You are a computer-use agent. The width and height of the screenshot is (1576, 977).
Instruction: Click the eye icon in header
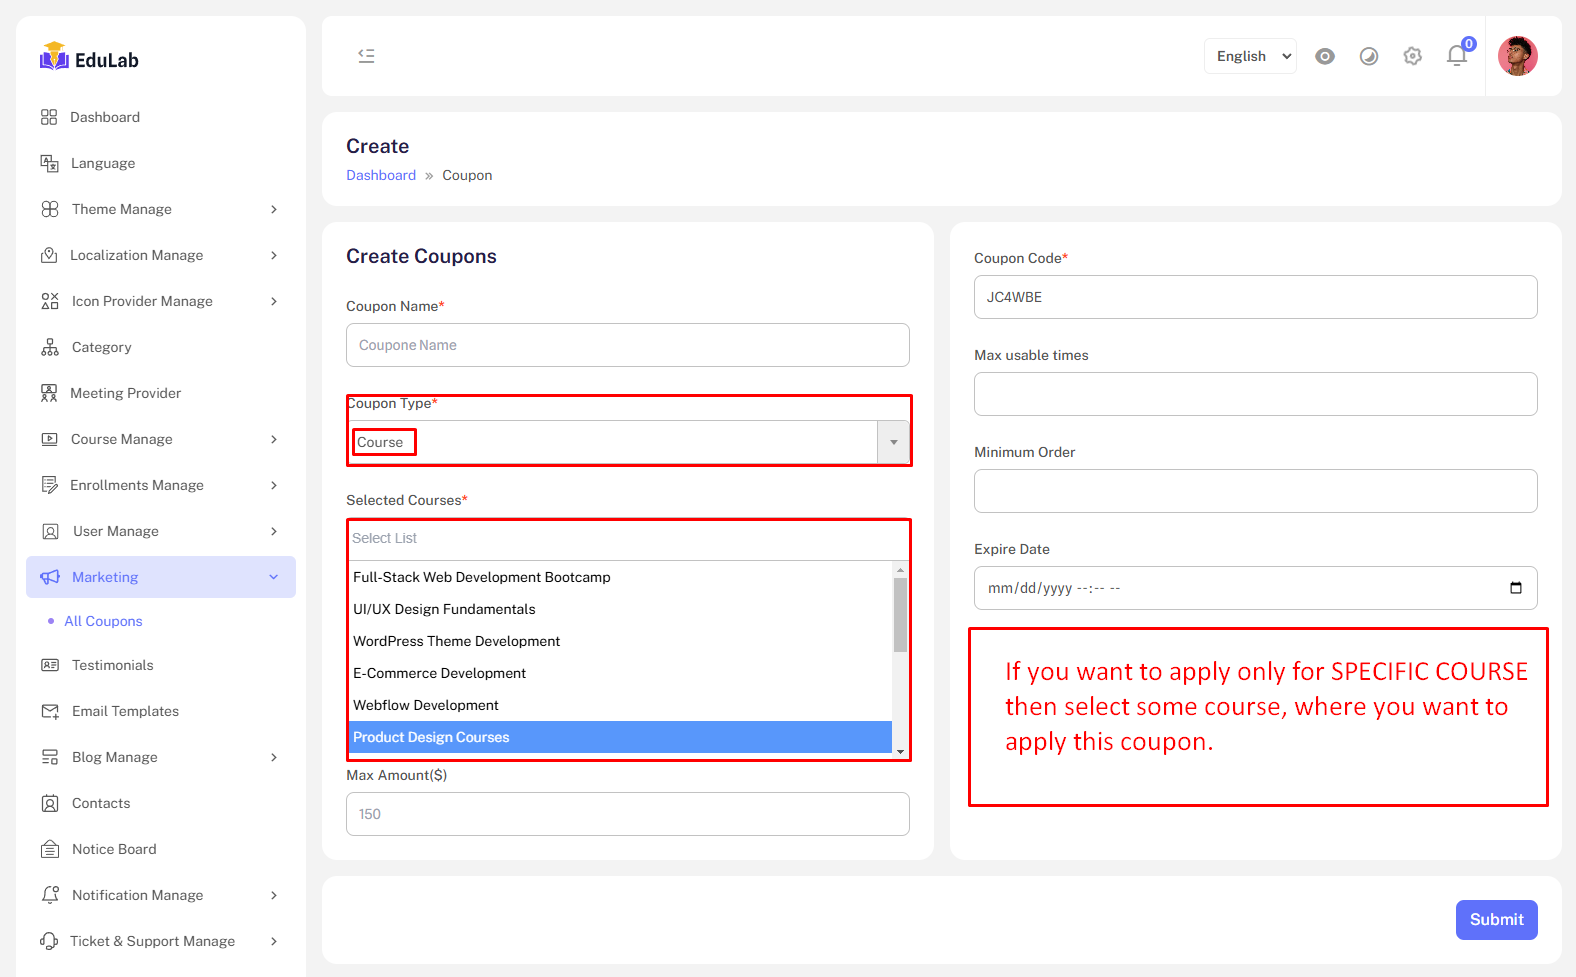(1325, 56)
